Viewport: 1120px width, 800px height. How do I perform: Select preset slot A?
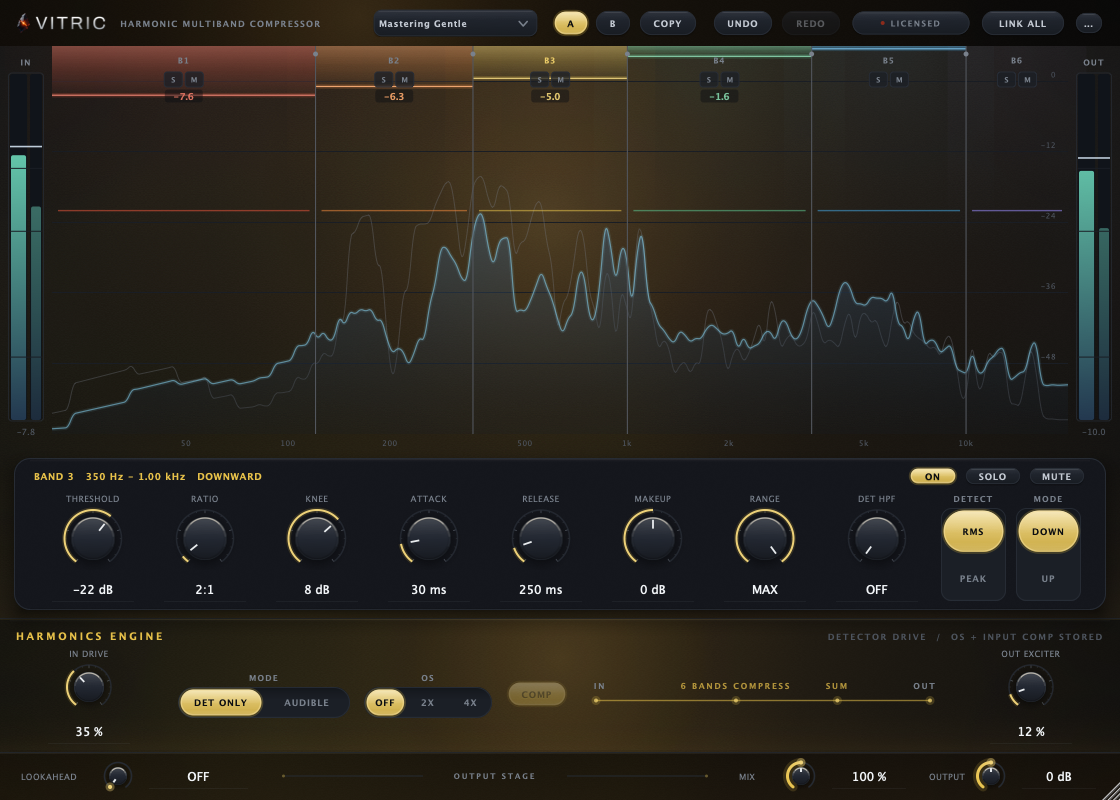click(571, 24)
